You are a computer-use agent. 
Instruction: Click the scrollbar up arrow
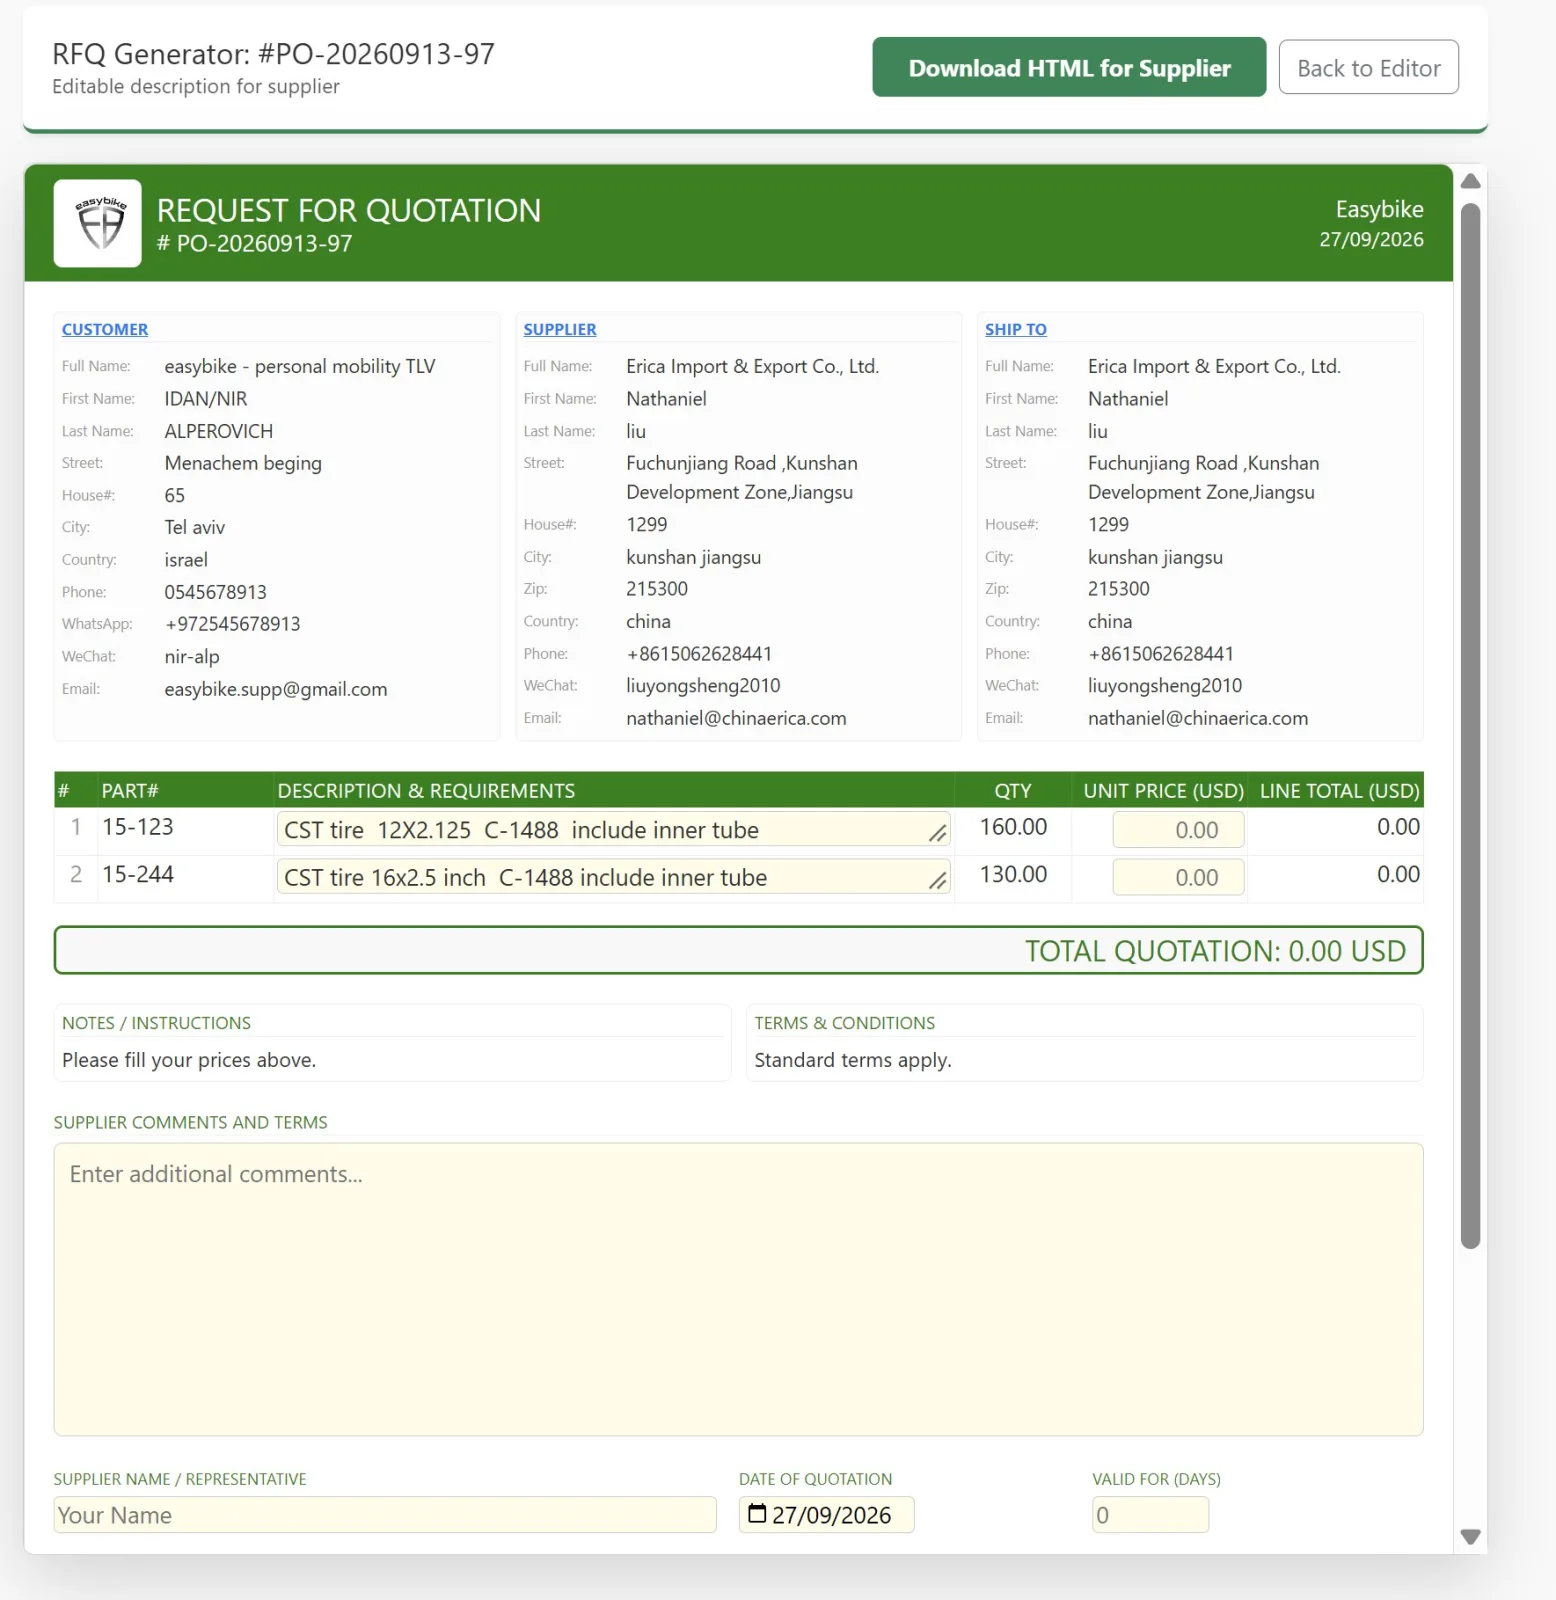(1470, 181)
